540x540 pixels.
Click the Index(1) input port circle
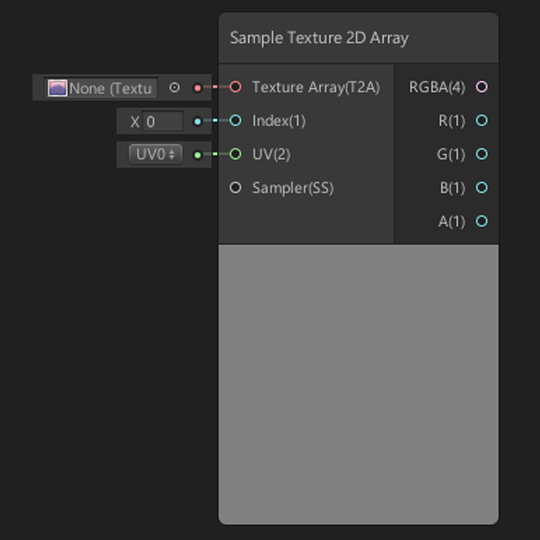[x=235, y=121]
